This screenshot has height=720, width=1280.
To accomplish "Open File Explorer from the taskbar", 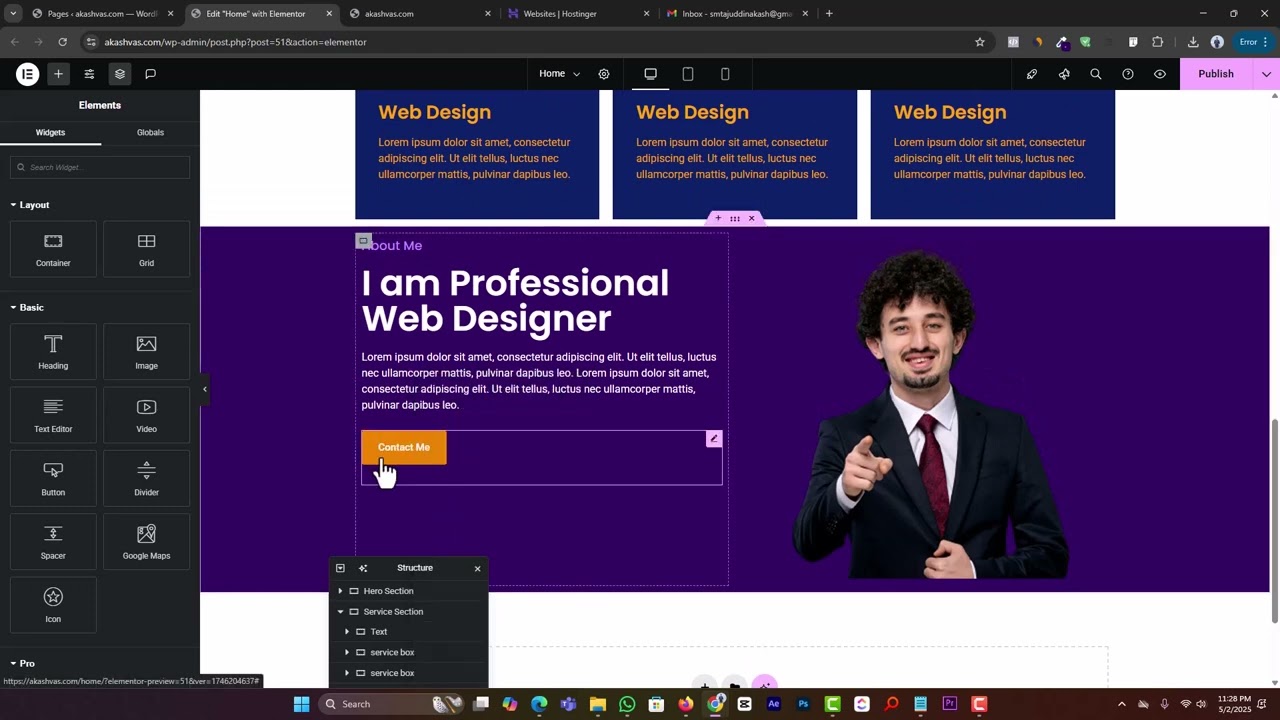I will [x=598, y=704].
